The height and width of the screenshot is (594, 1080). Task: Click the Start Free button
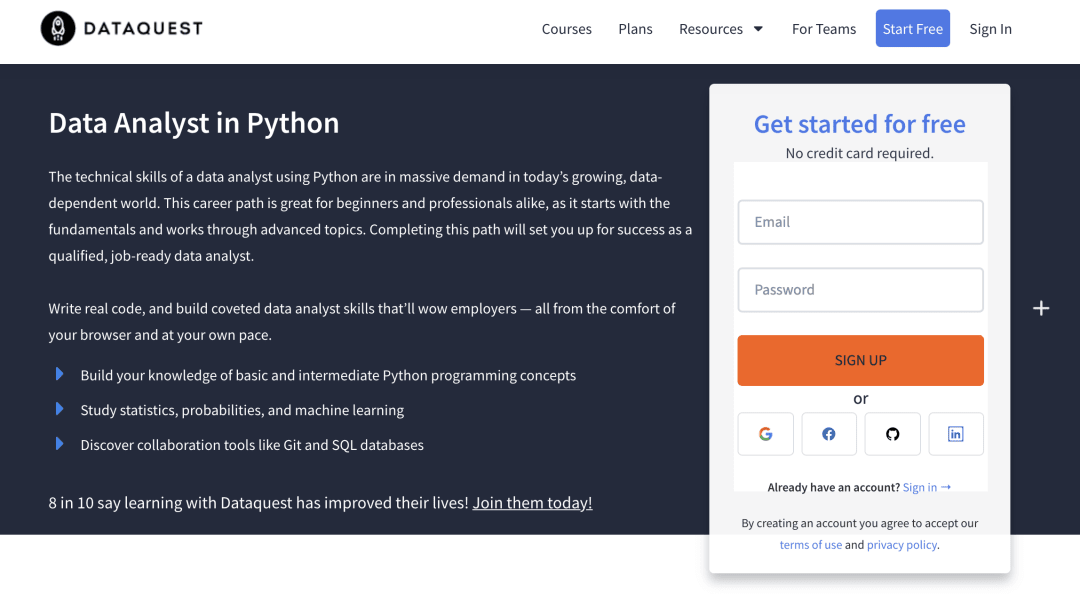pyautogui.click(x=913, y=28)
